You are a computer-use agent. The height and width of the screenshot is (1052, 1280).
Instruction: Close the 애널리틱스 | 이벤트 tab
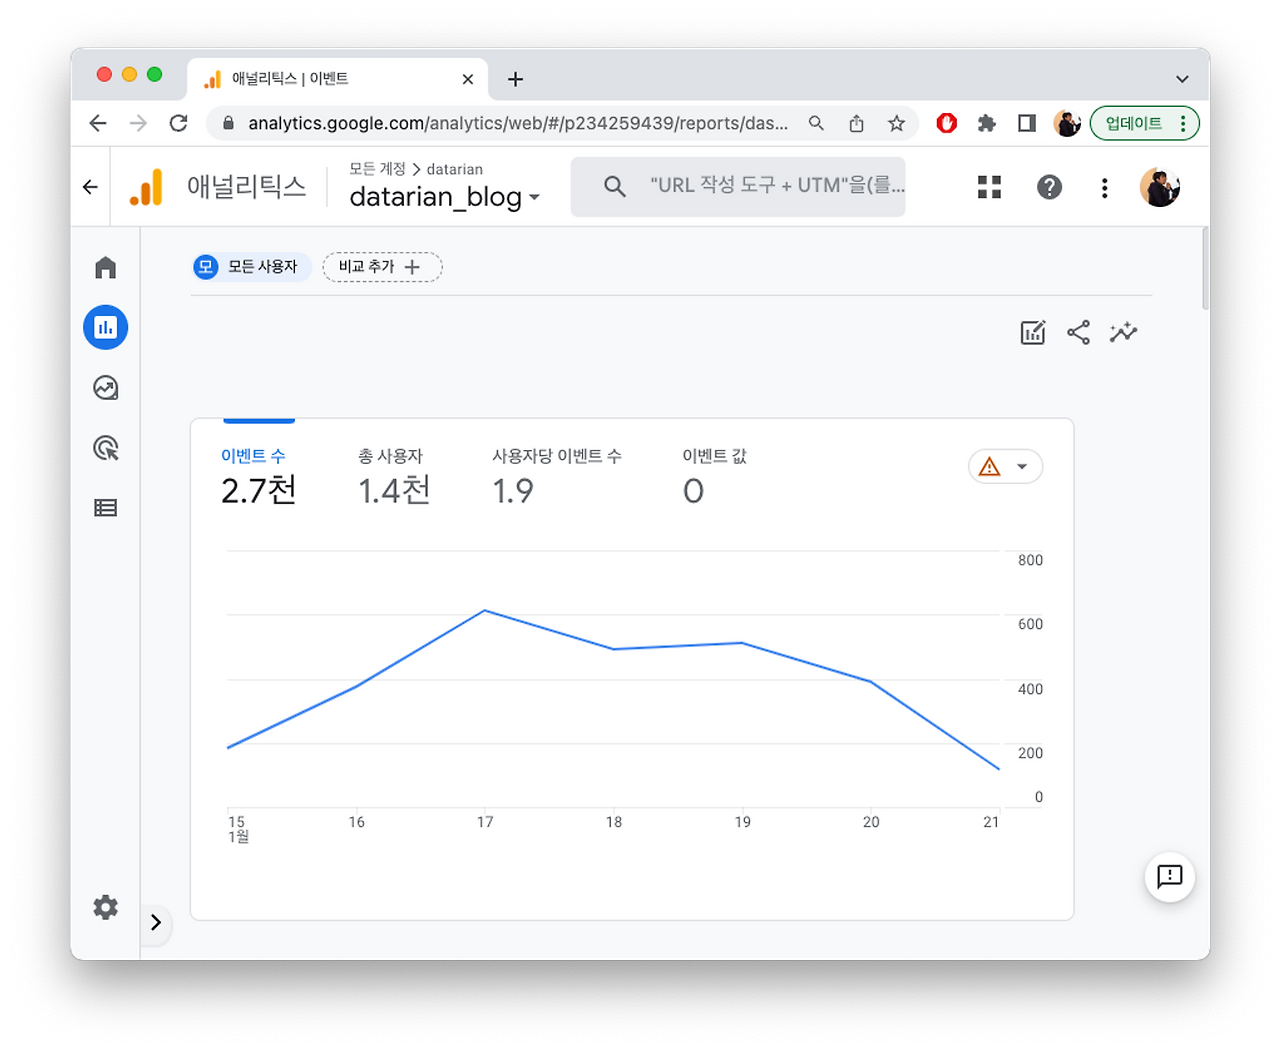(467, 79)
